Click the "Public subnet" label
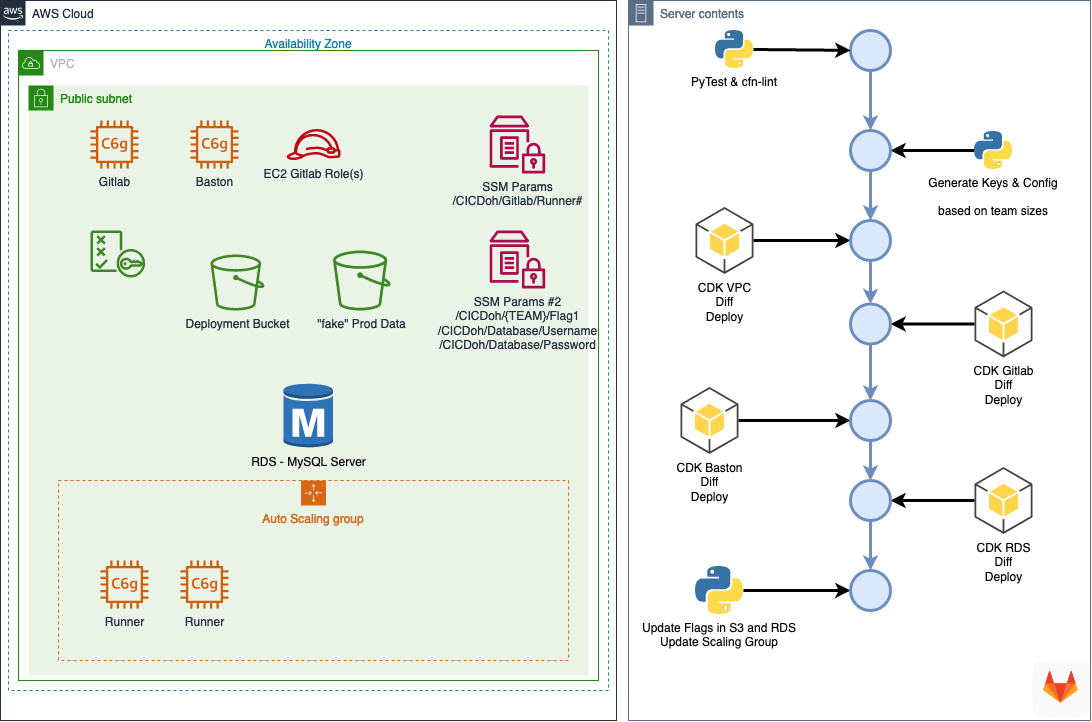Viewport: 1092px width, 722px height. click(96, 99)
